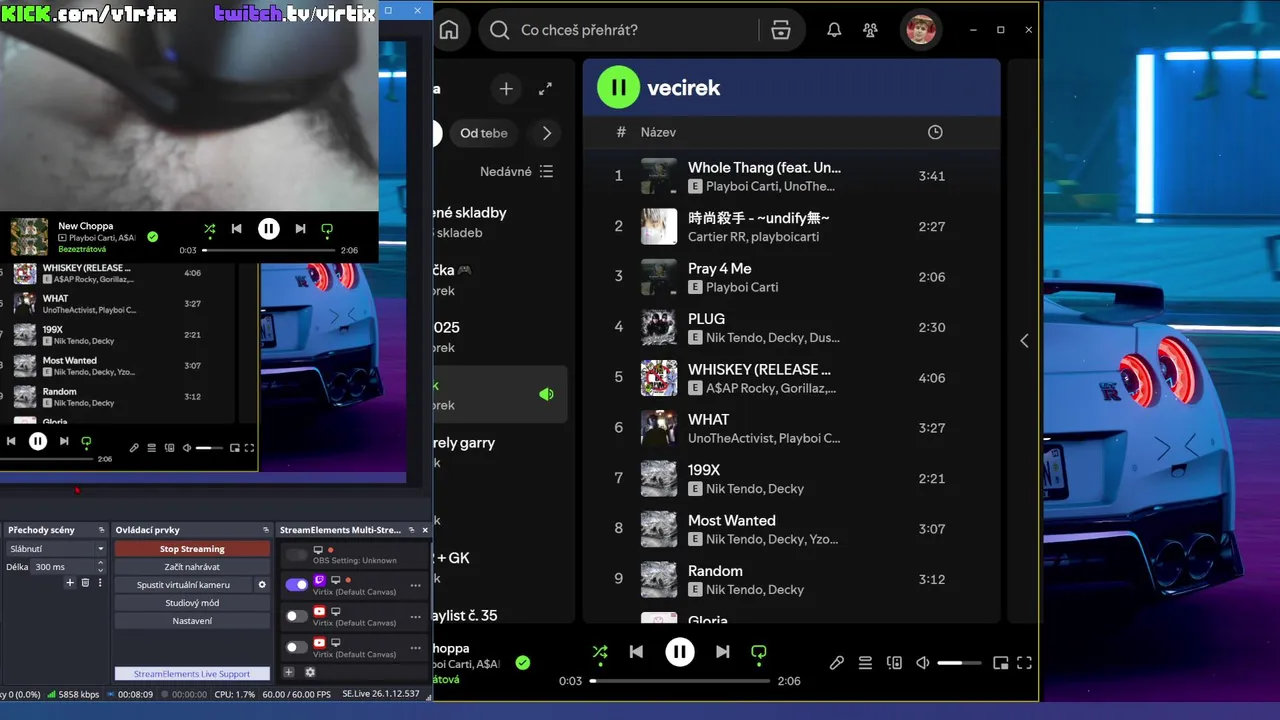Click Stop Streaming in OBS controls

192,549
